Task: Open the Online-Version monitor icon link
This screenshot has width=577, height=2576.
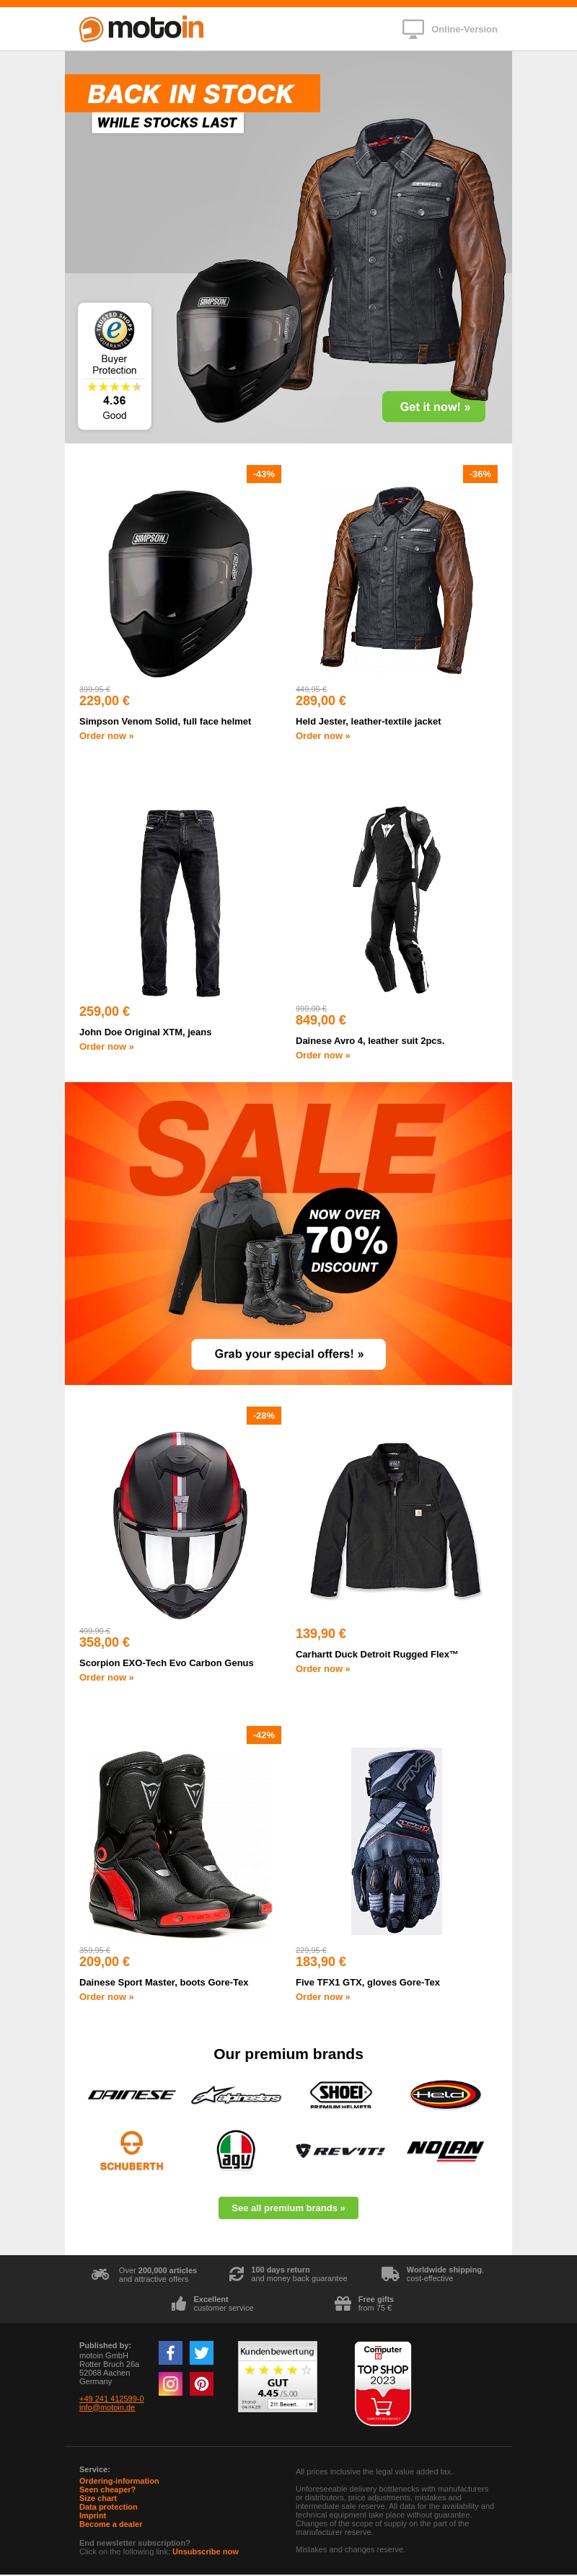Action: point(413,29)
